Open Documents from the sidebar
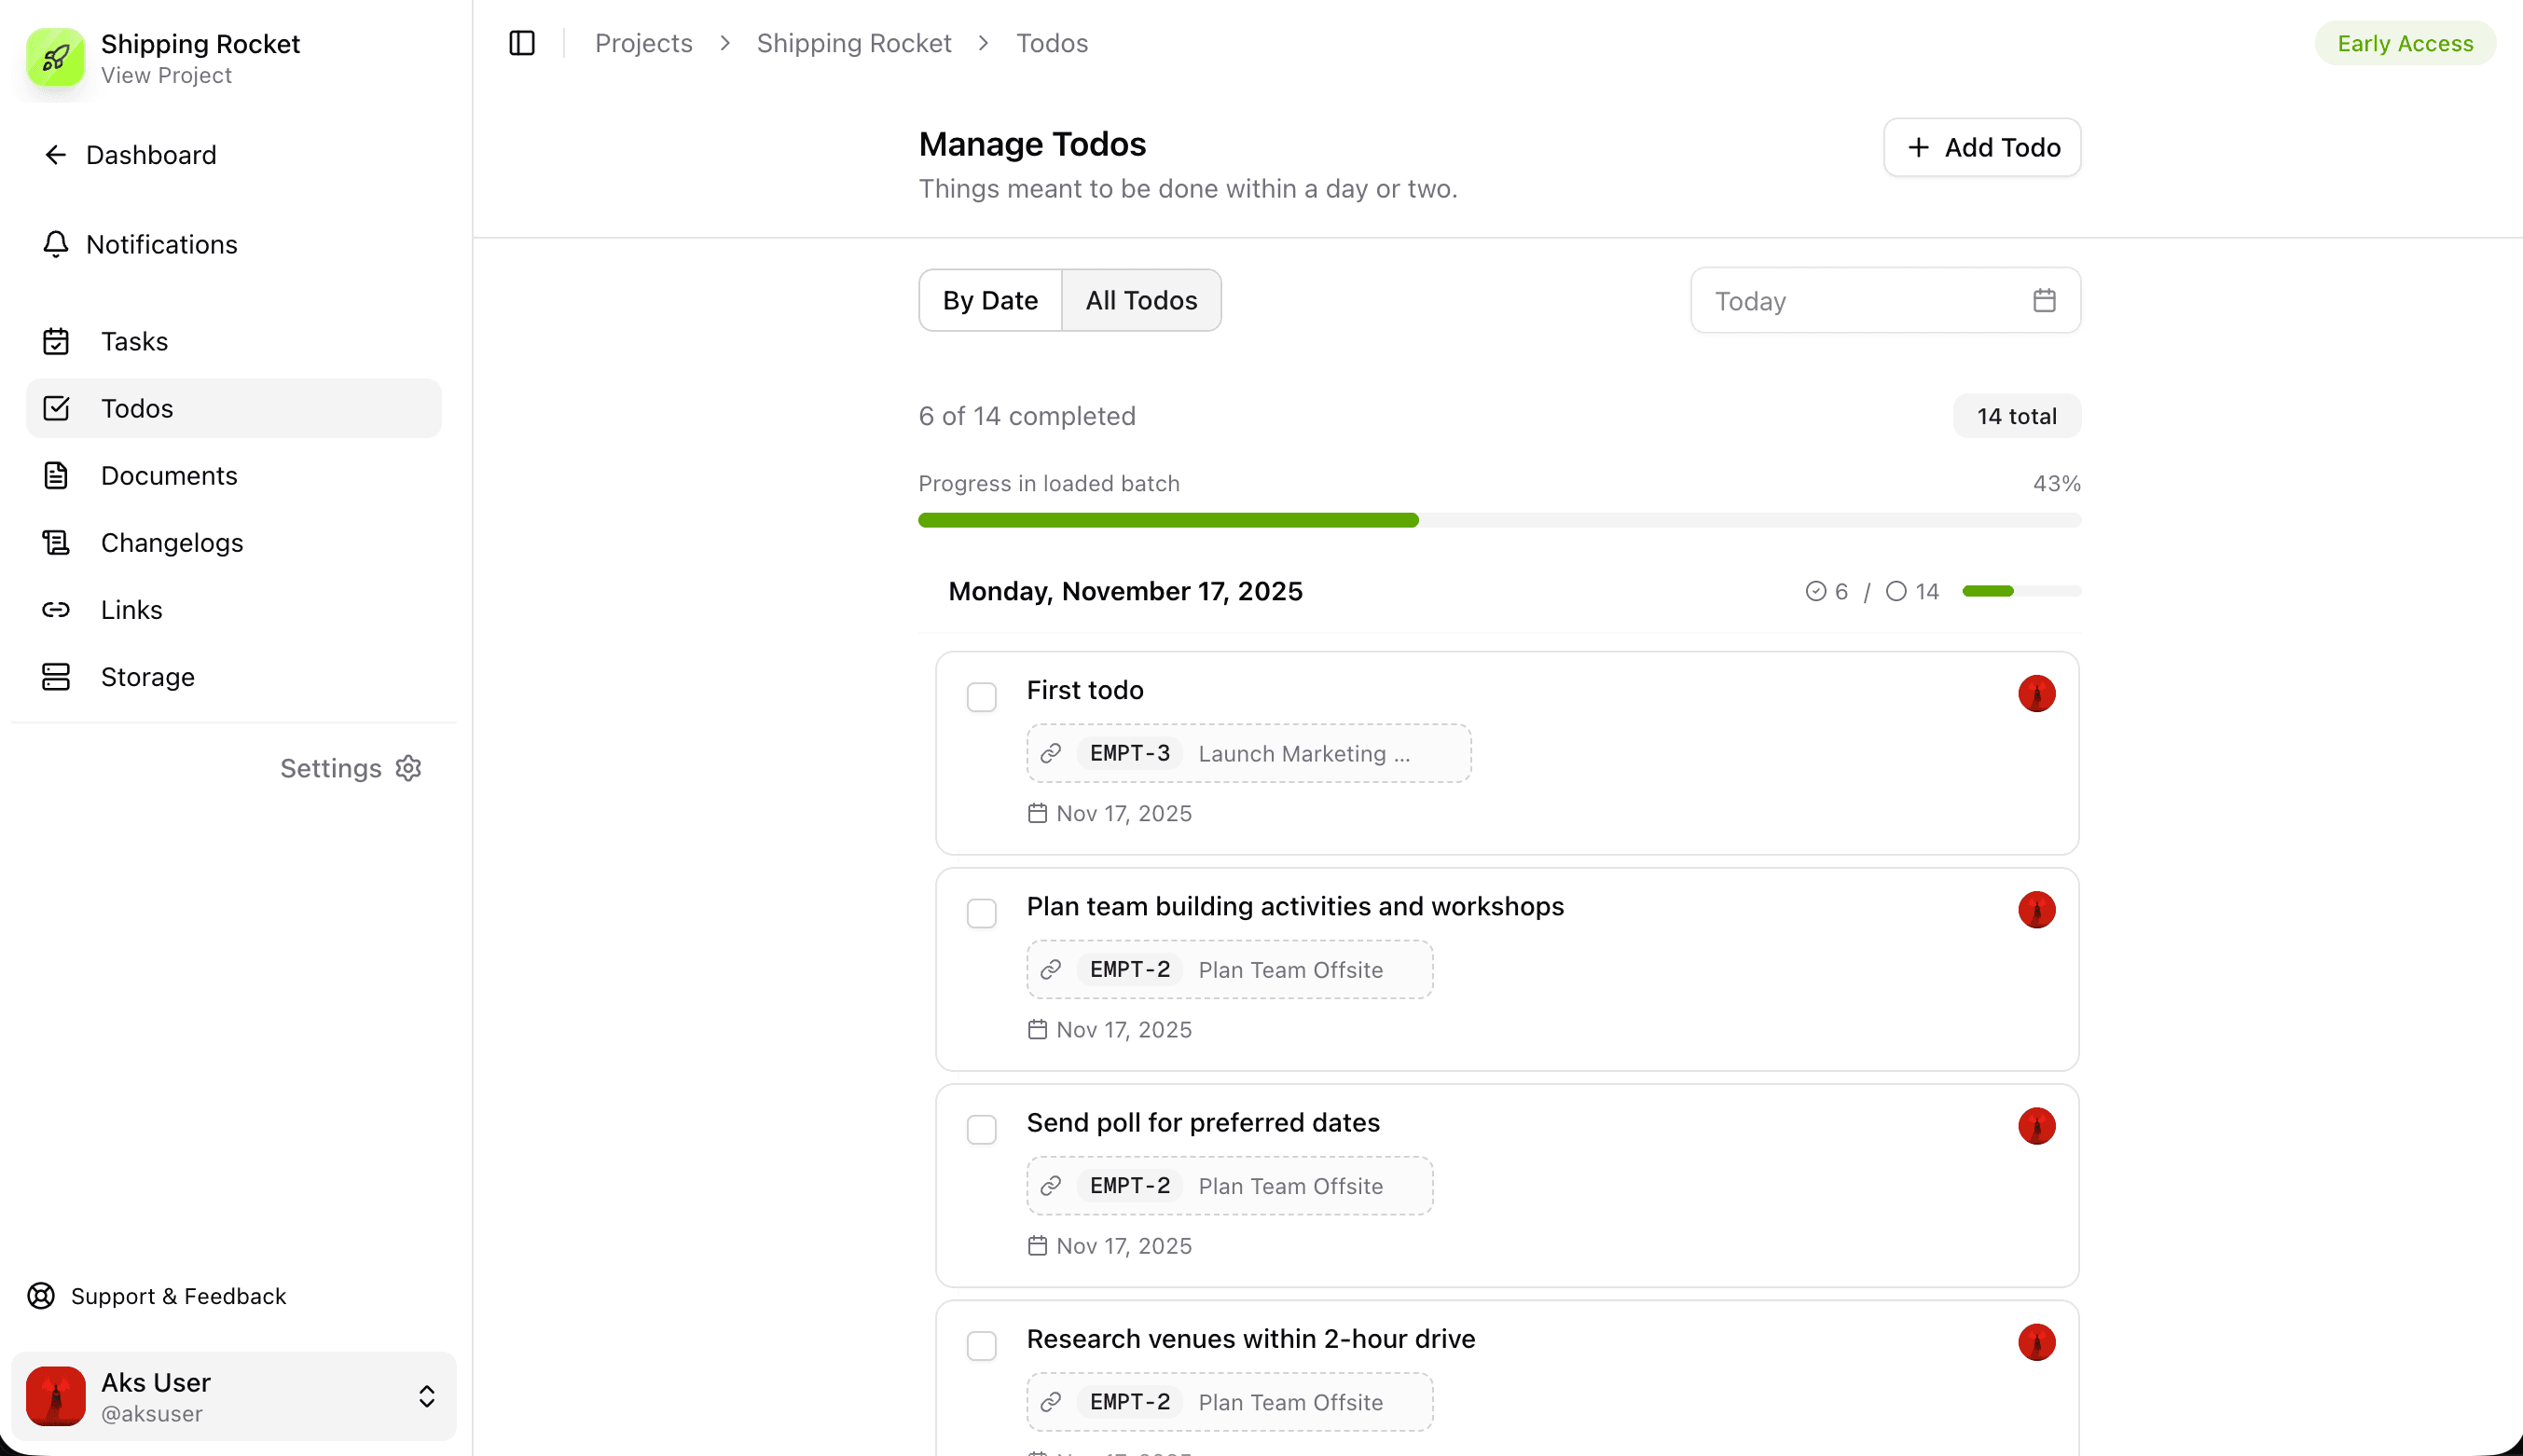Image resolution: width=2523 pixels, height=1456 pixels. tap(168, 475)
